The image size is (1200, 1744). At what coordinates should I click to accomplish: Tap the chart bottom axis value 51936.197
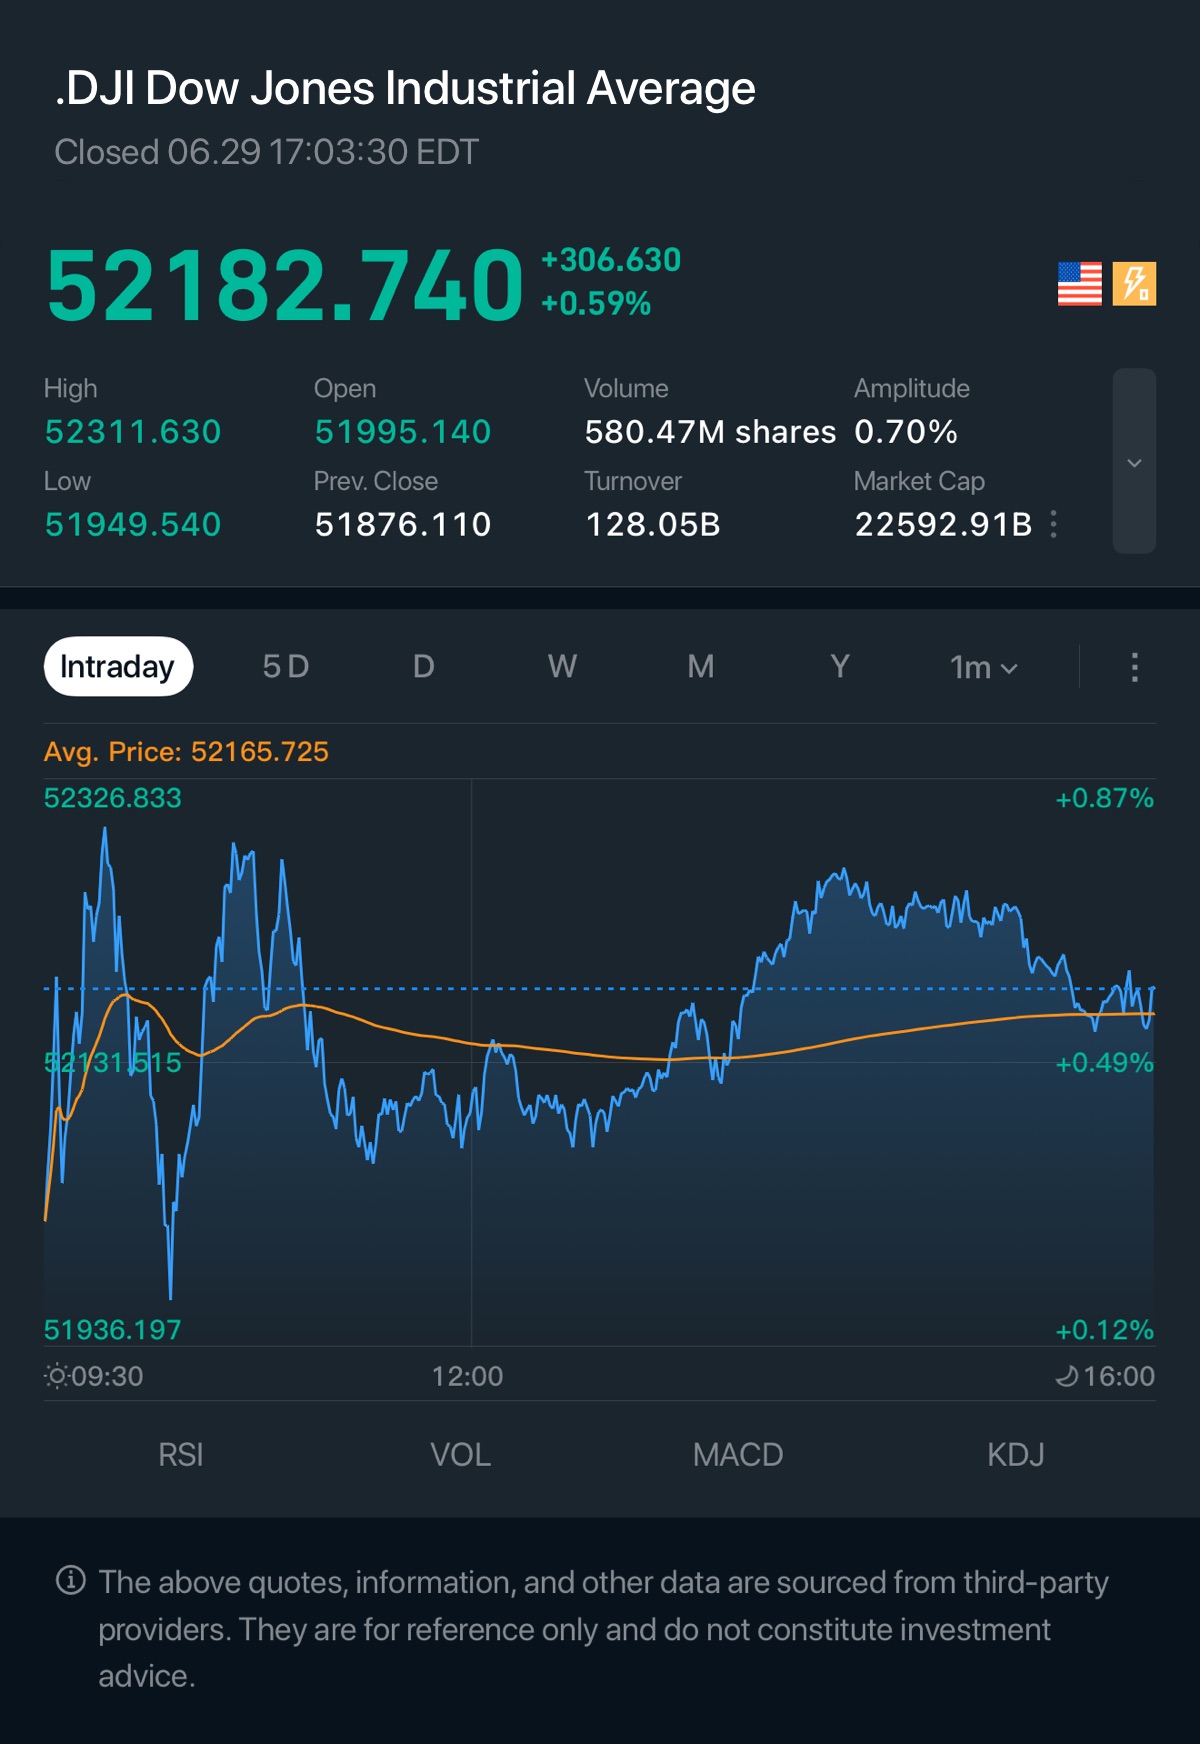113,1330
